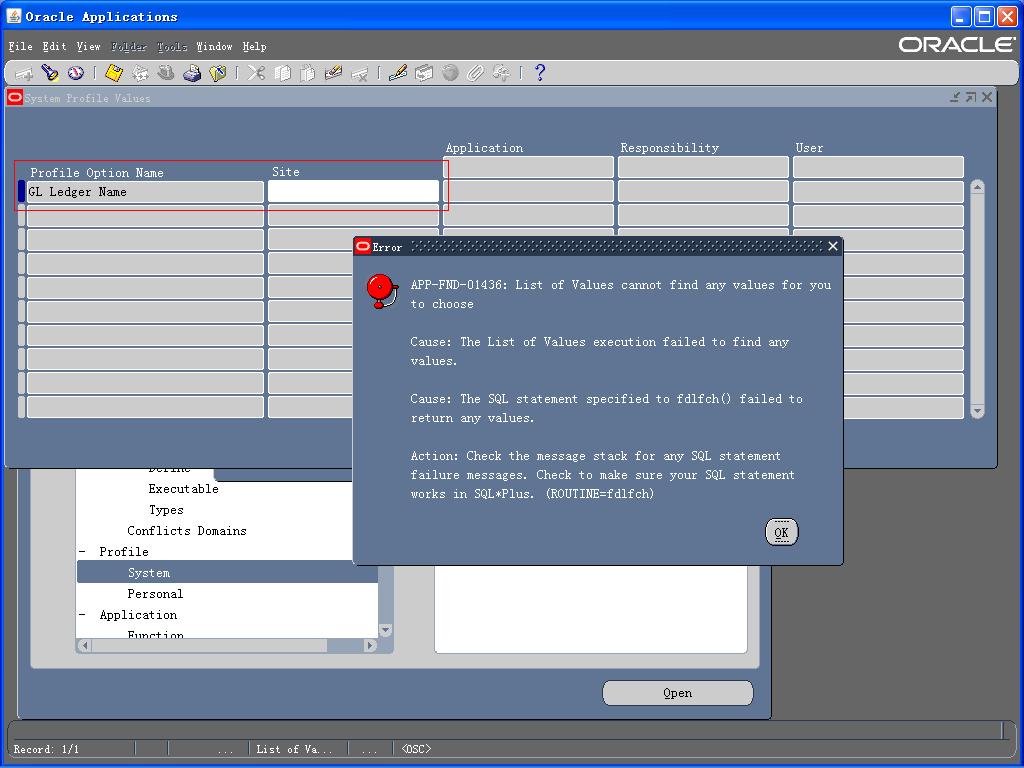Close the System Profile Values window
Screen dimensions: 1024x768
click(987, 97)
